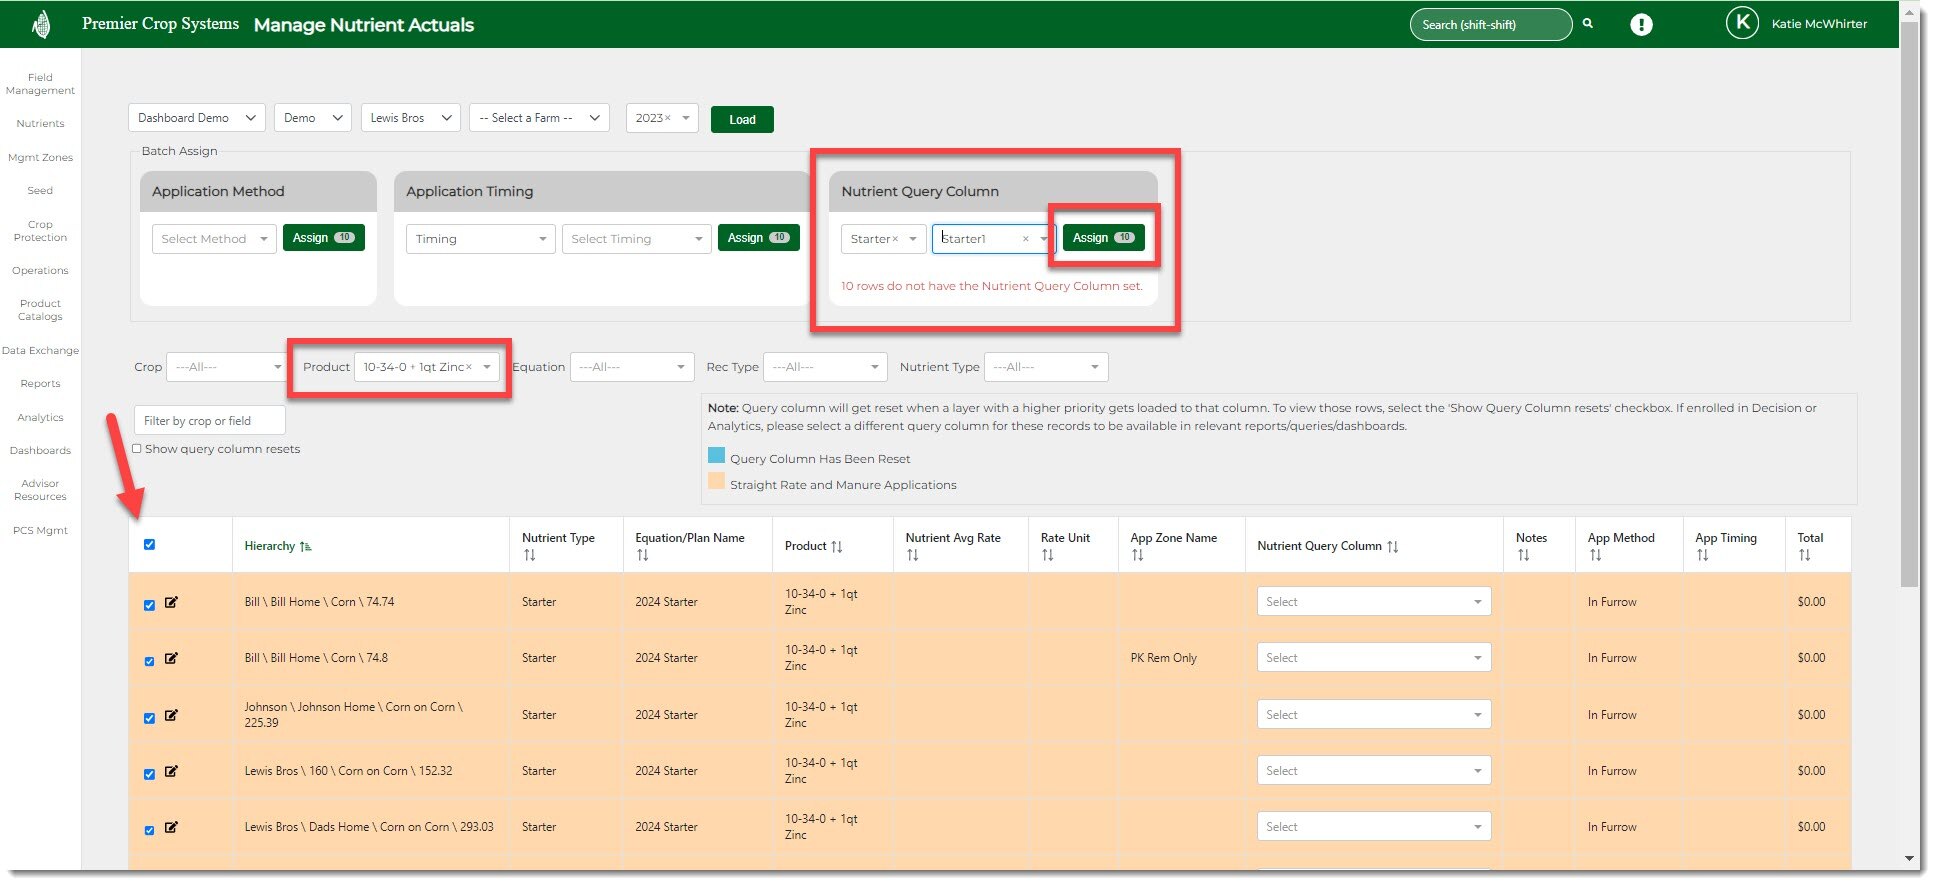Open edit icon for Johnson Home row

[x=171, y=715]
